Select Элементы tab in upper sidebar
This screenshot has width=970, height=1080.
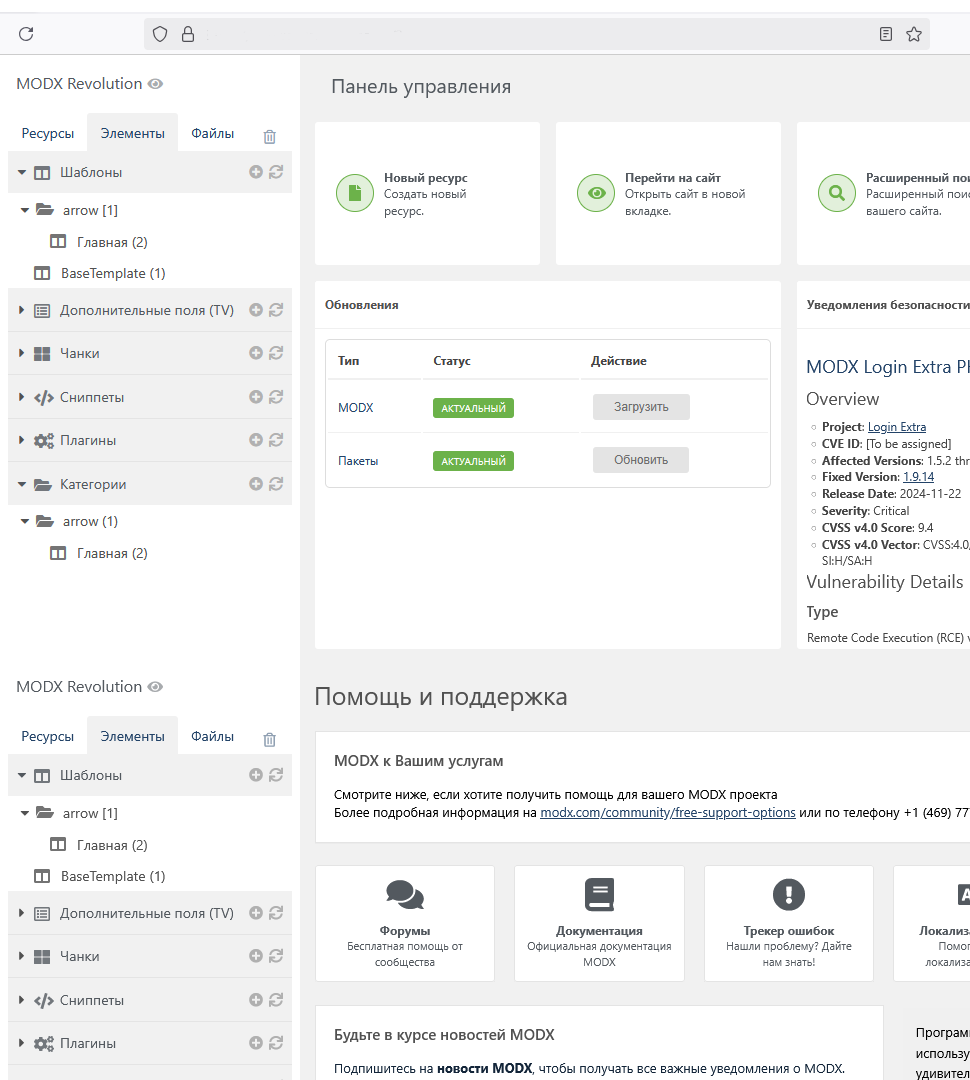pos(132,133)
